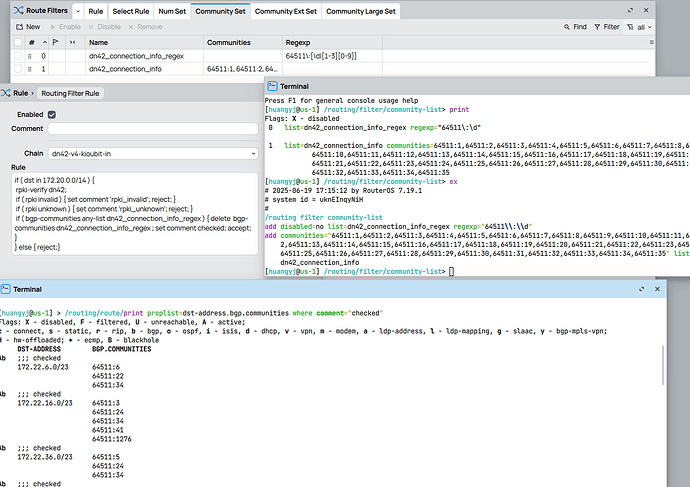Open Find in Route Filters
This screenshot has height=487, width=690.
575,27
